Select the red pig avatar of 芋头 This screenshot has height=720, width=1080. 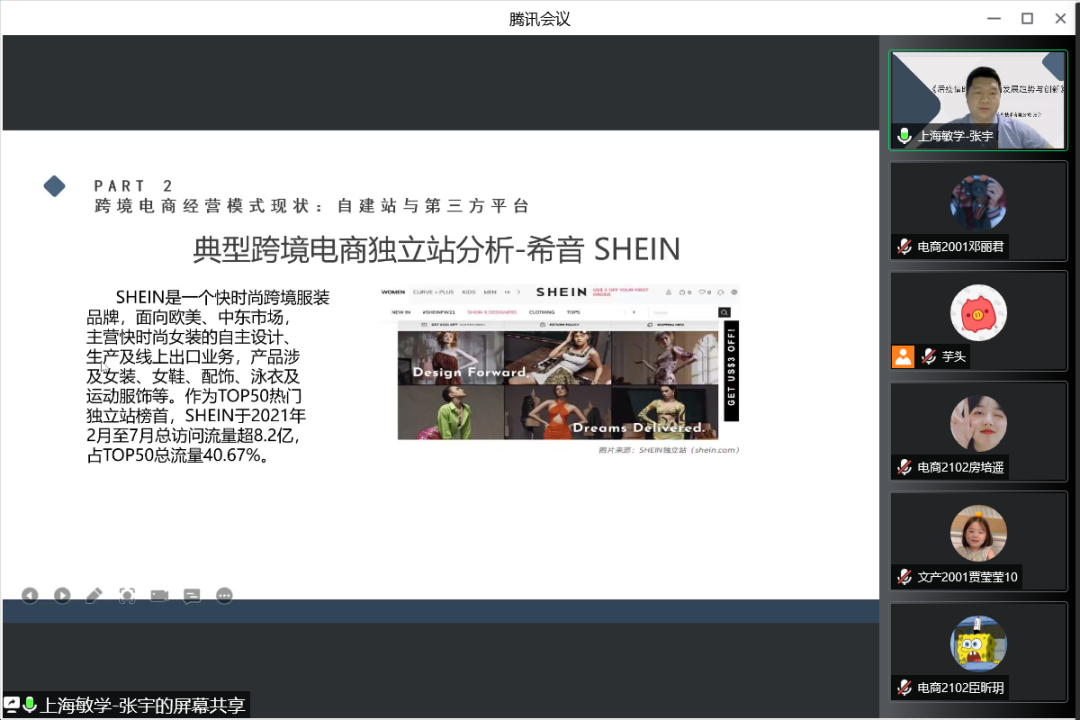978,313
